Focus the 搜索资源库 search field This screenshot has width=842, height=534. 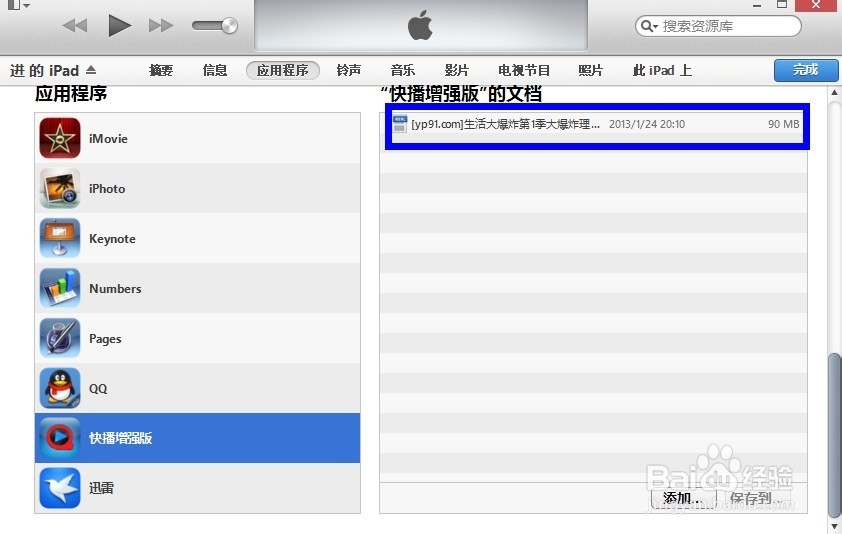coord(718,26)
